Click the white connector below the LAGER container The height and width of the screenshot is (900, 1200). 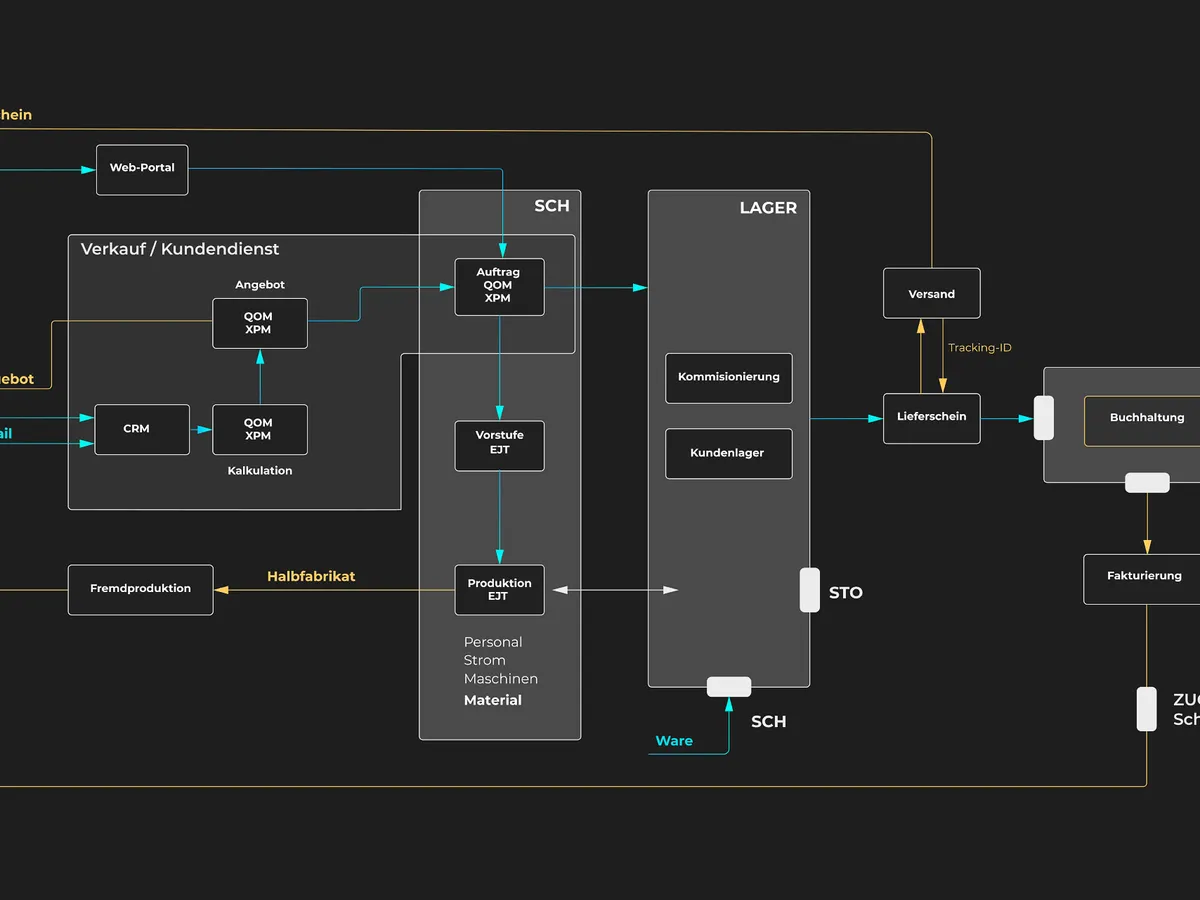tap(729, 687)
